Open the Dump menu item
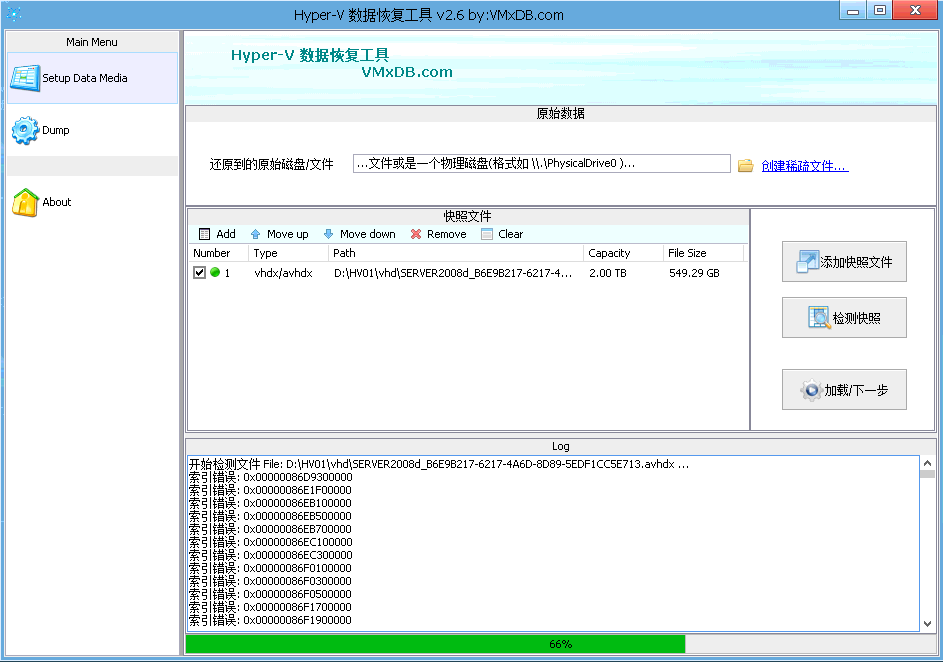The width and height of the screenshot is (943, 662). (x=92, y=130)
